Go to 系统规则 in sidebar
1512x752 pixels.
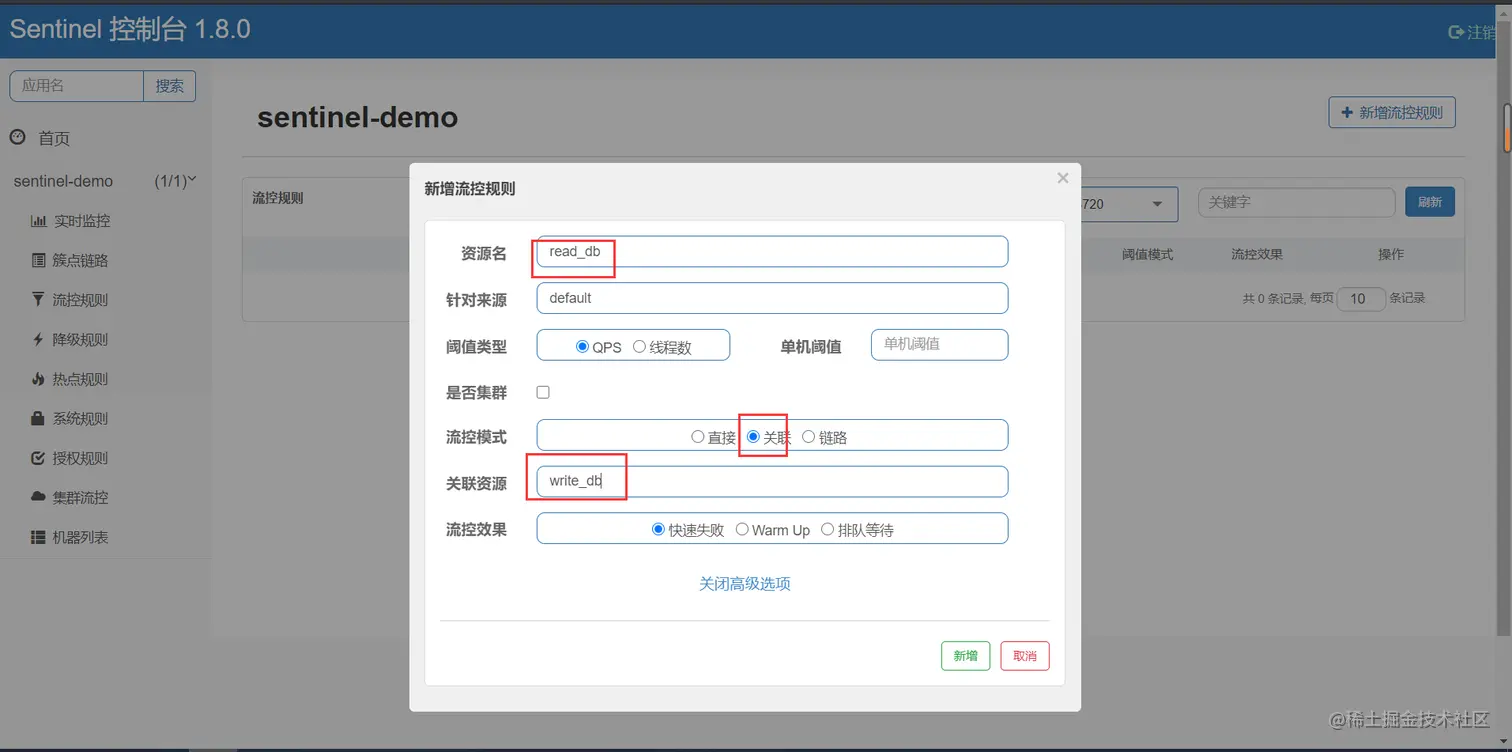(80, 418)
